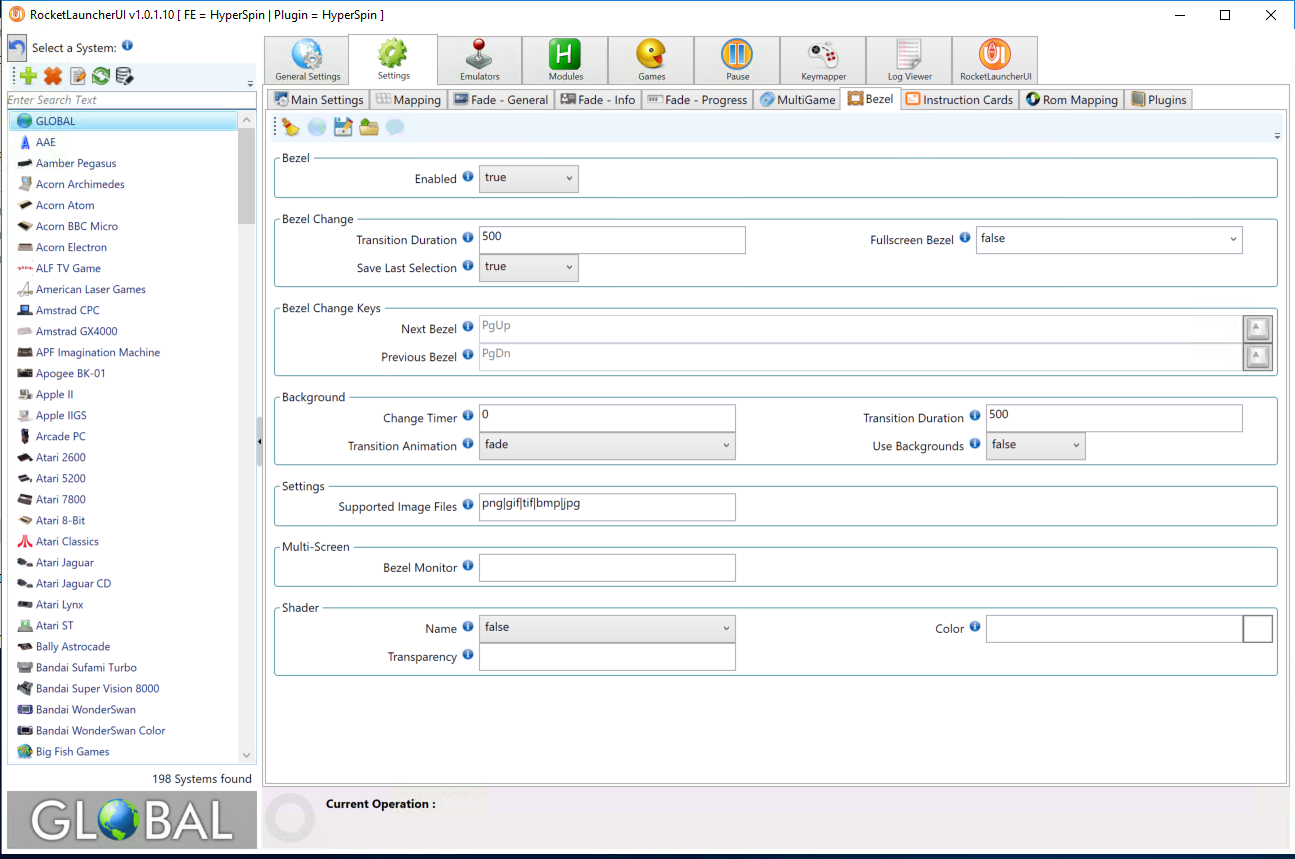The image size is (1295, 859).
Task: Switch to the Main Settings sub-tab
Action: point(319,99)
